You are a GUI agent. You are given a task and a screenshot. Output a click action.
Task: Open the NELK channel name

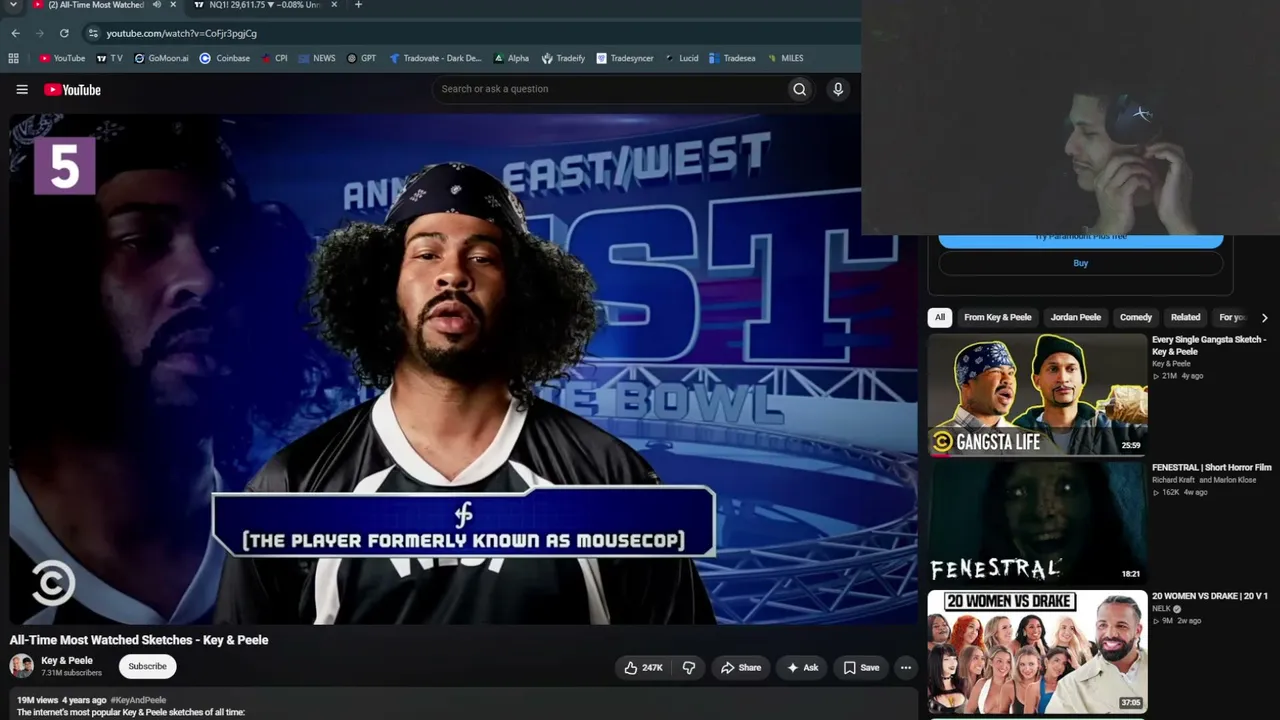(1162, 609)
